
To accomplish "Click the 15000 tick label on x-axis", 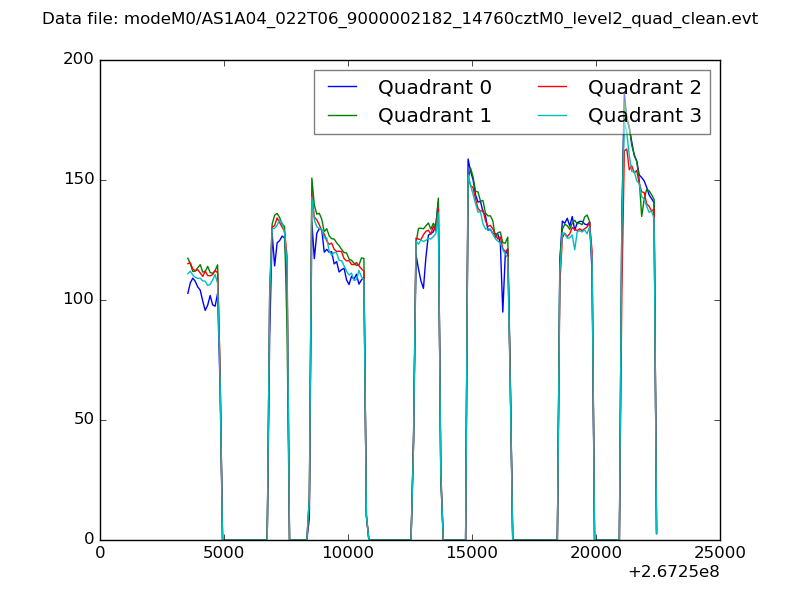I will coord(472,552).
